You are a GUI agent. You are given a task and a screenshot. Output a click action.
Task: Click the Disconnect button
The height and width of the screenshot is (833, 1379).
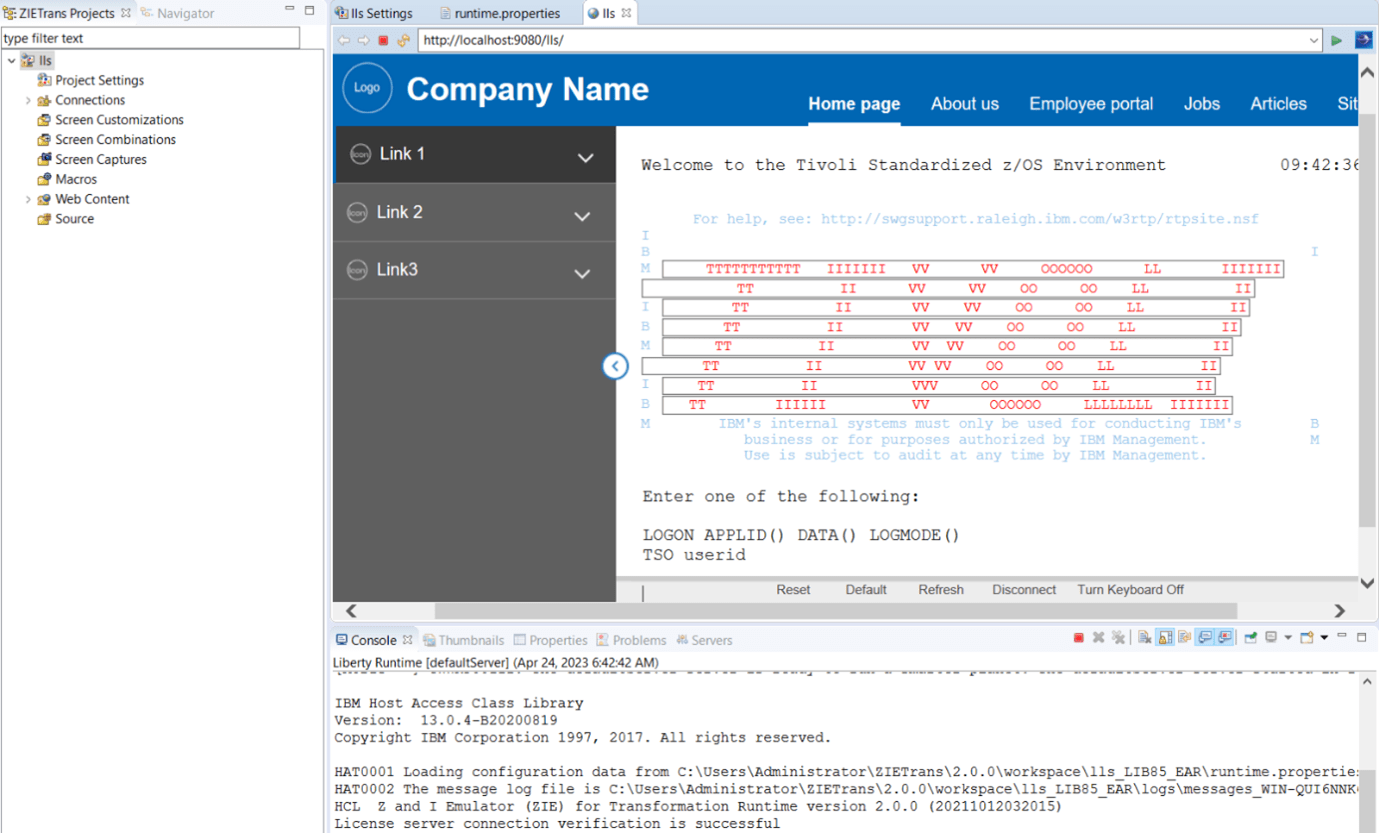tap(1024, 590)
